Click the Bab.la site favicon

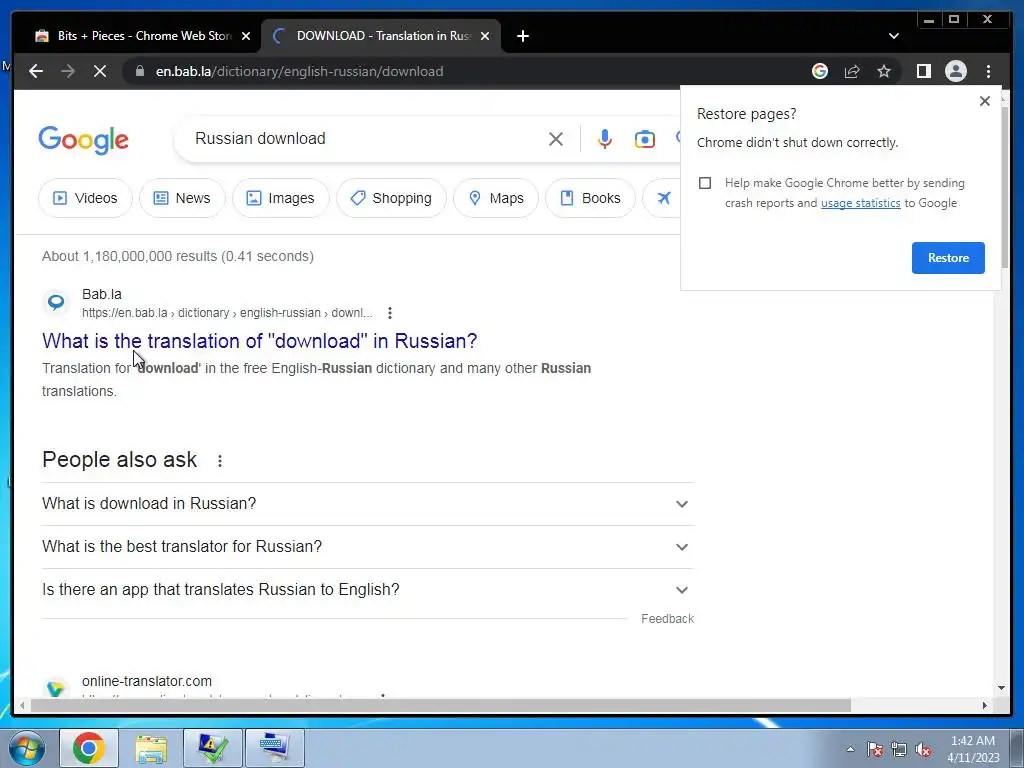[56, 302]
